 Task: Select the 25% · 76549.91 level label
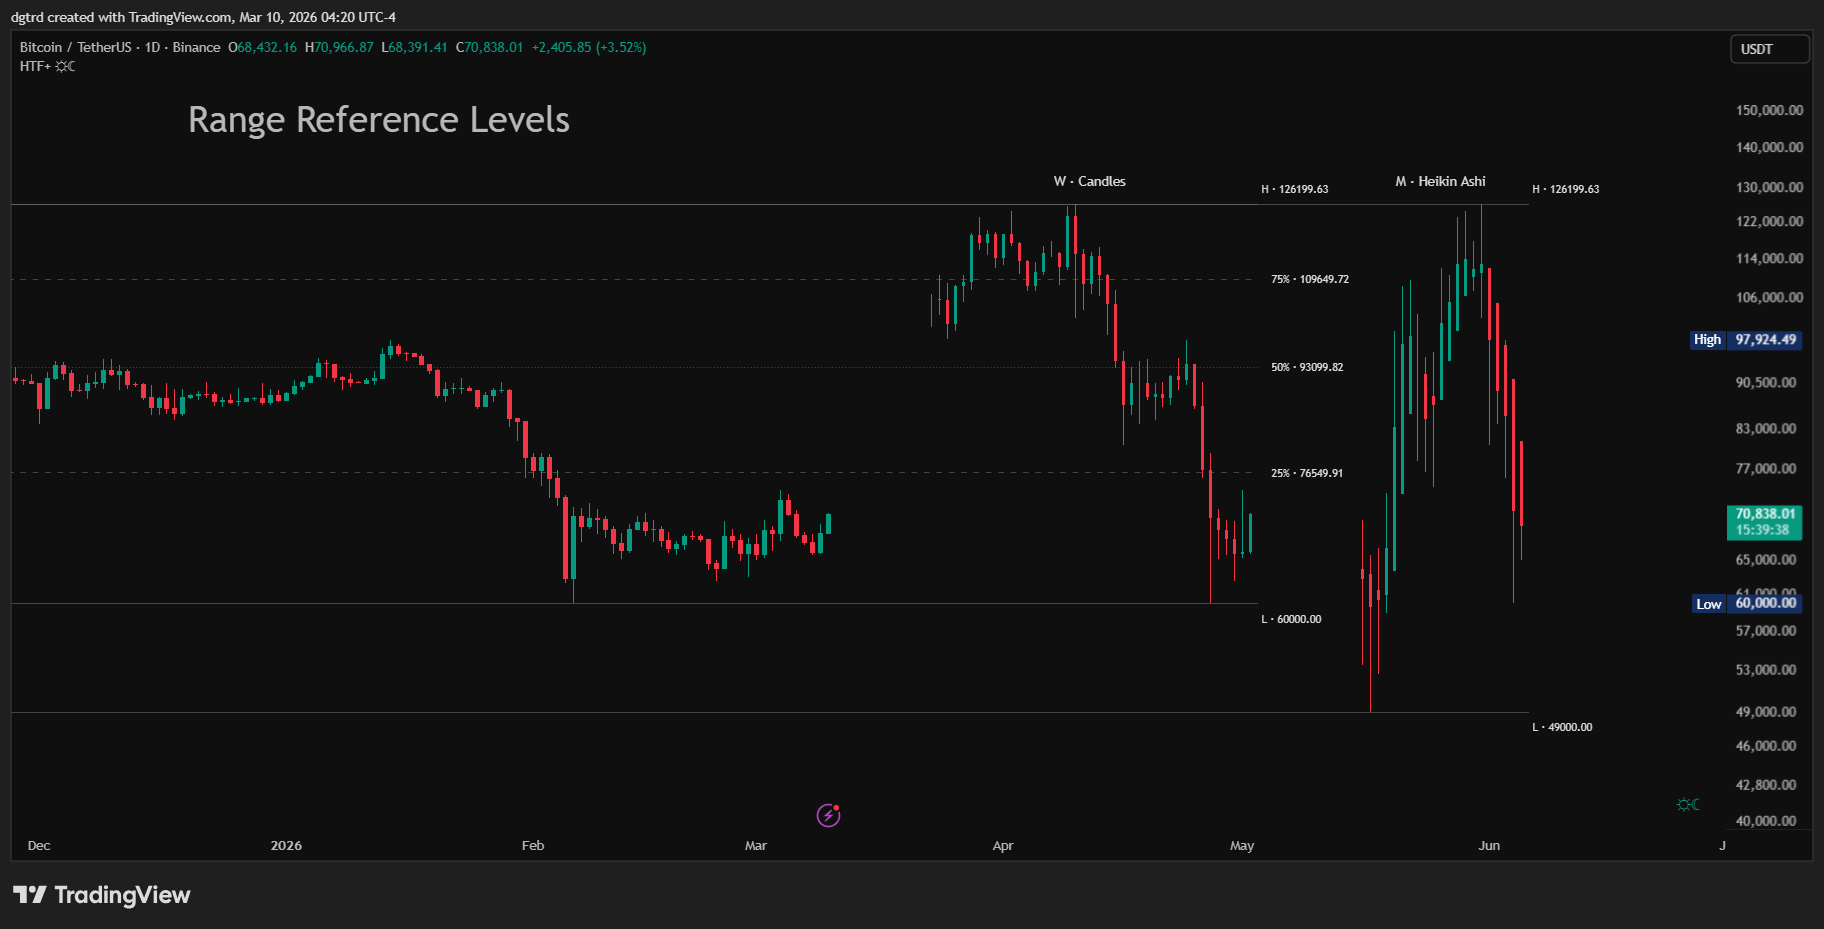pyautogui.click(x=1307, y=473)
